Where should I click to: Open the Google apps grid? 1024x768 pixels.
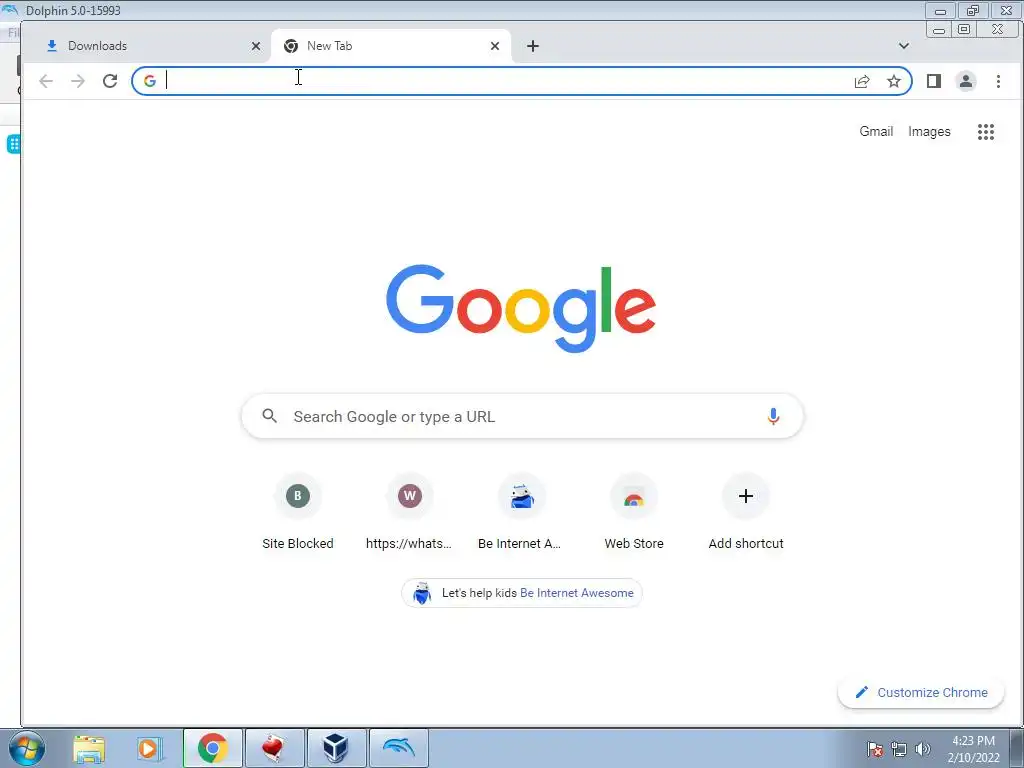point(985,132)
